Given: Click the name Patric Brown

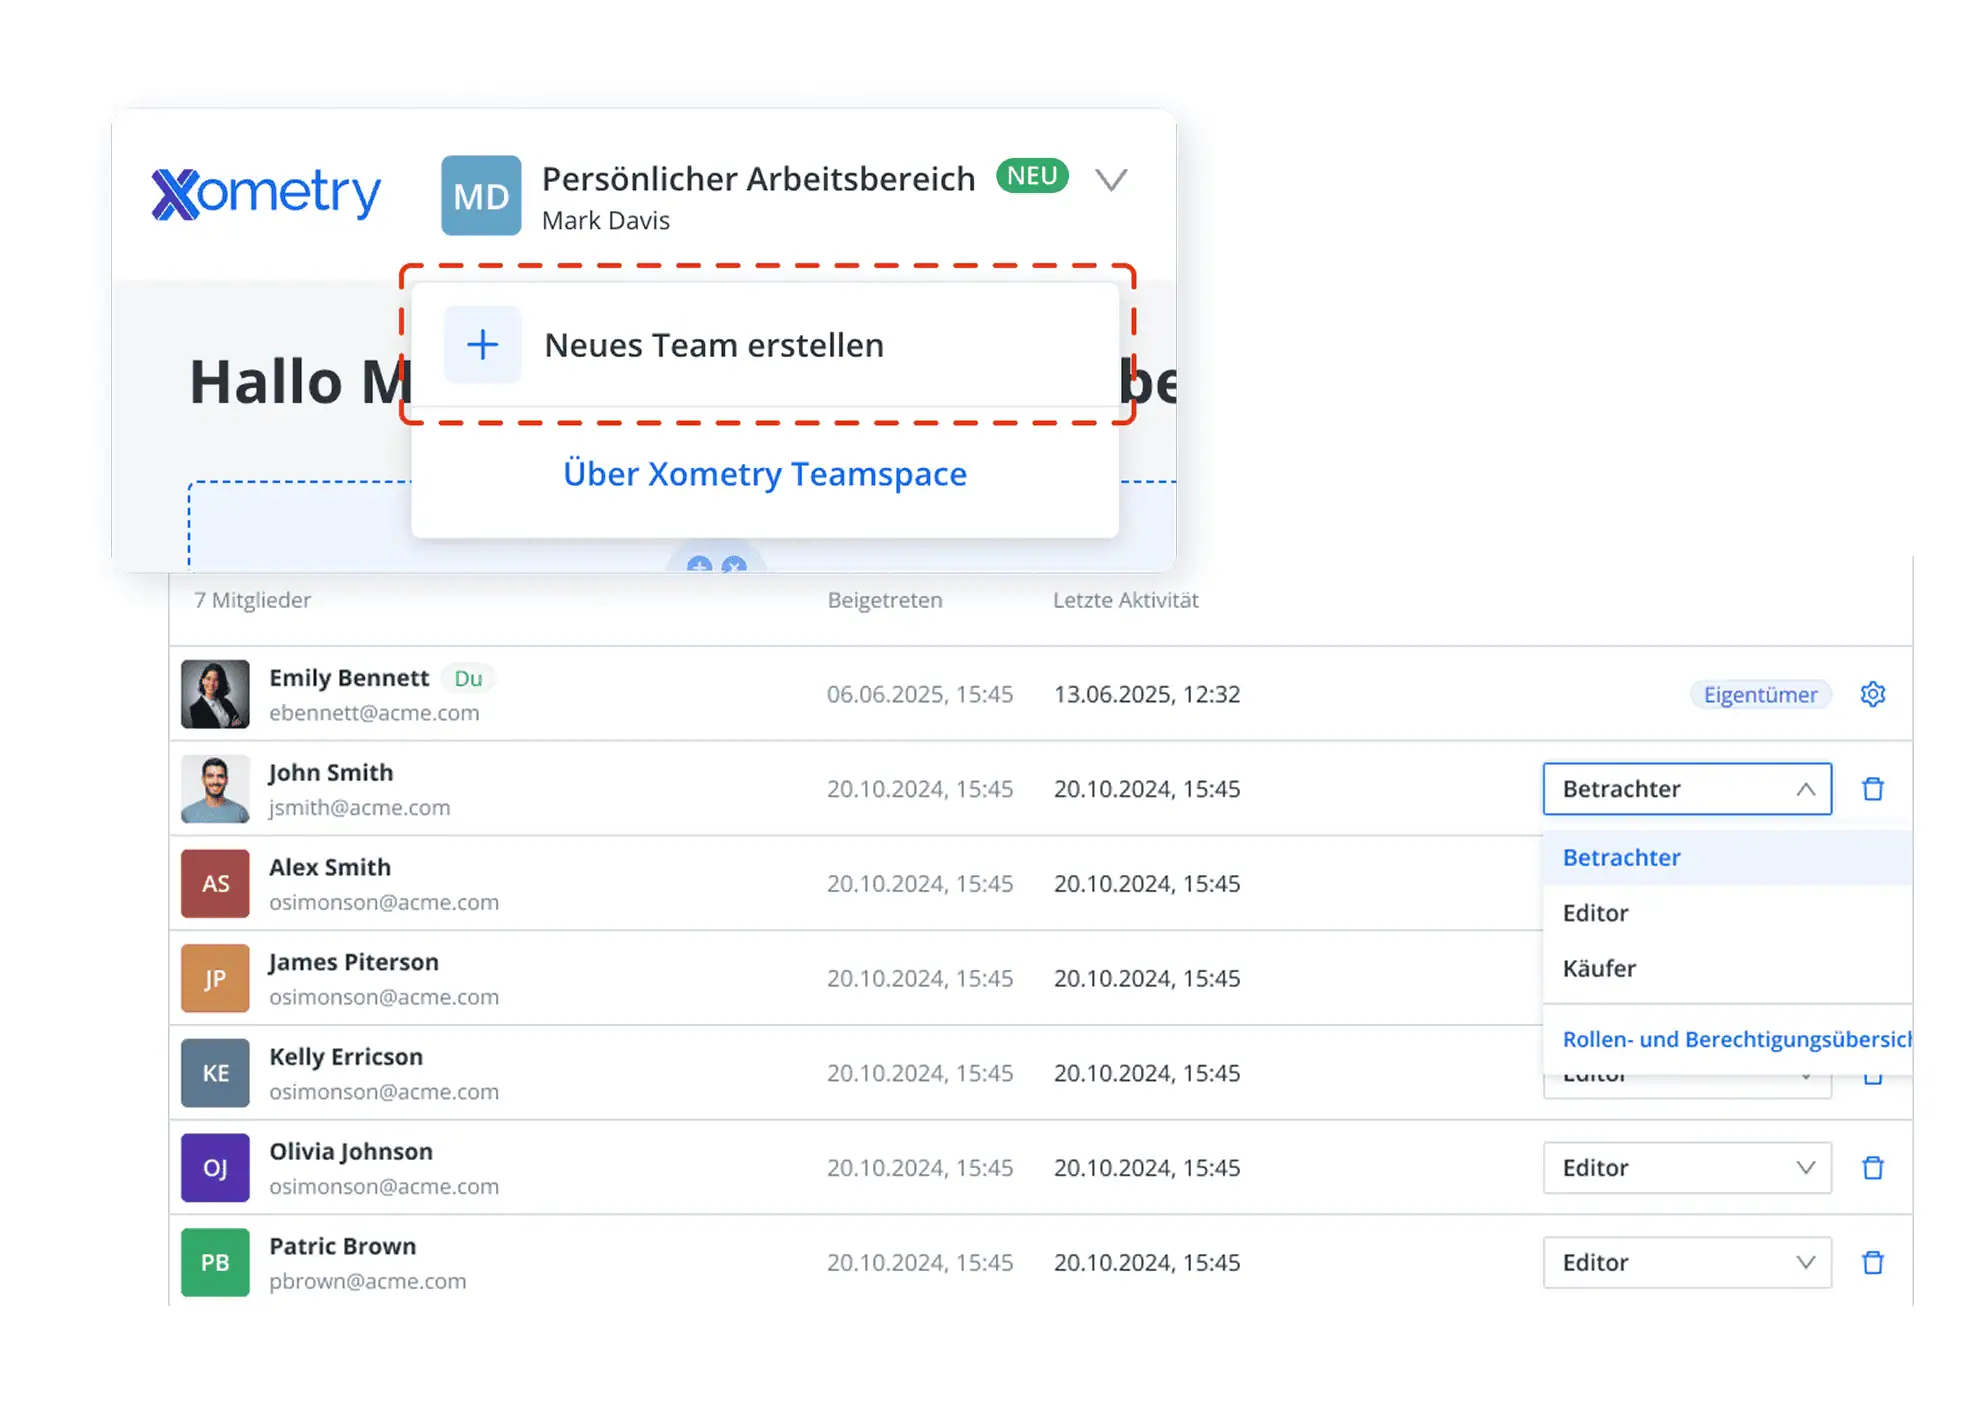Looking at the screenshot, I should coord(343,1247).
